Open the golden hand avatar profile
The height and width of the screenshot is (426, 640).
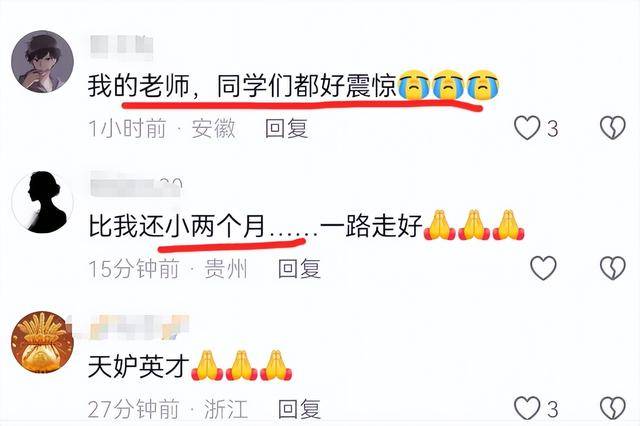click(x=42, y=343)
